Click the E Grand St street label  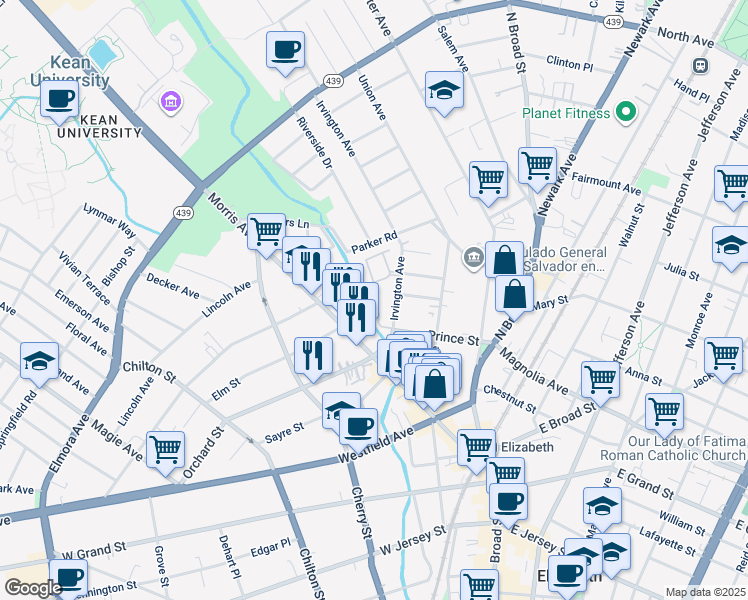click(645, 484)
